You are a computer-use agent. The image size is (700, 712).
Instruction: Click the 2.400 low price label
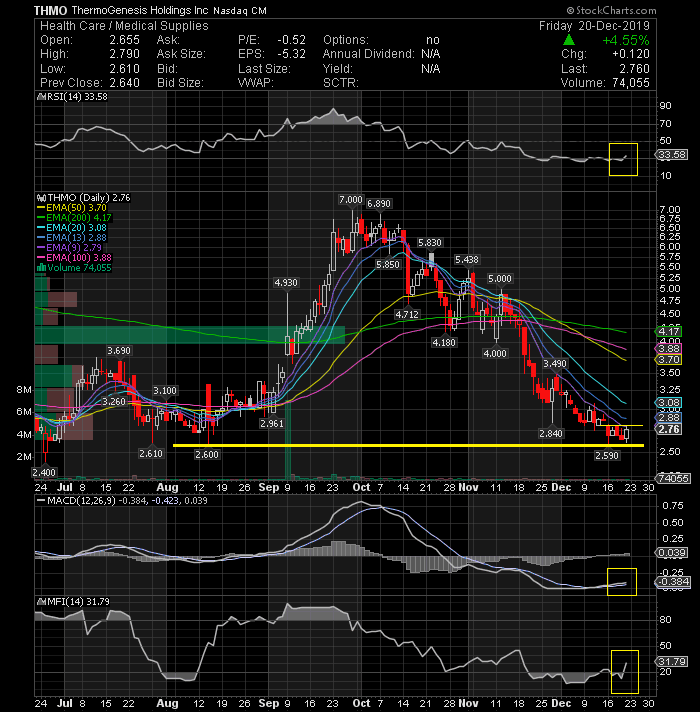pyautogui.click(x=44, y=472)
